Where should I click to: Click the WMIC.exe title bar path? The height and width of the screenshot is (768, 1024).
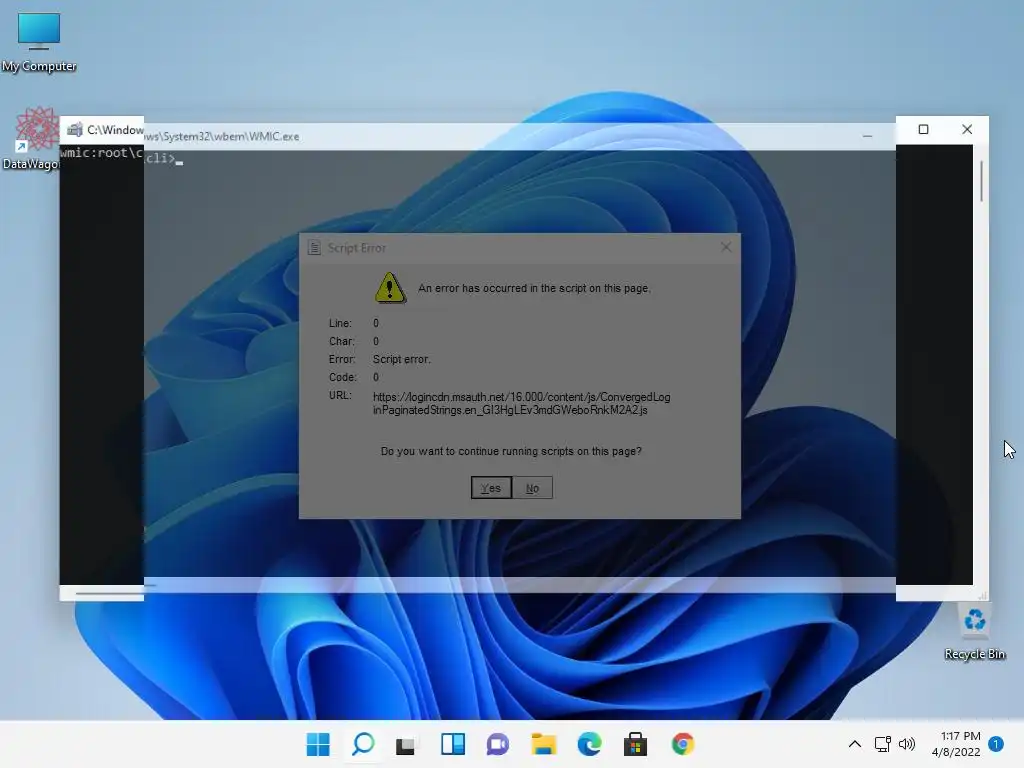(x=193, y=133)
